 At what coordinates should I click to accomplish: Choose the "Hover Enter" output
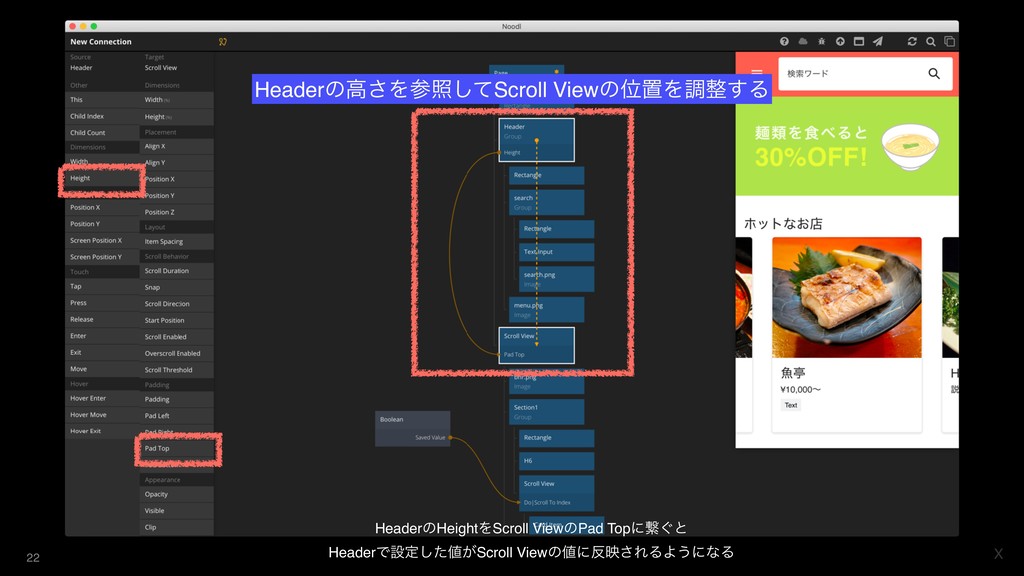point(102,398)
